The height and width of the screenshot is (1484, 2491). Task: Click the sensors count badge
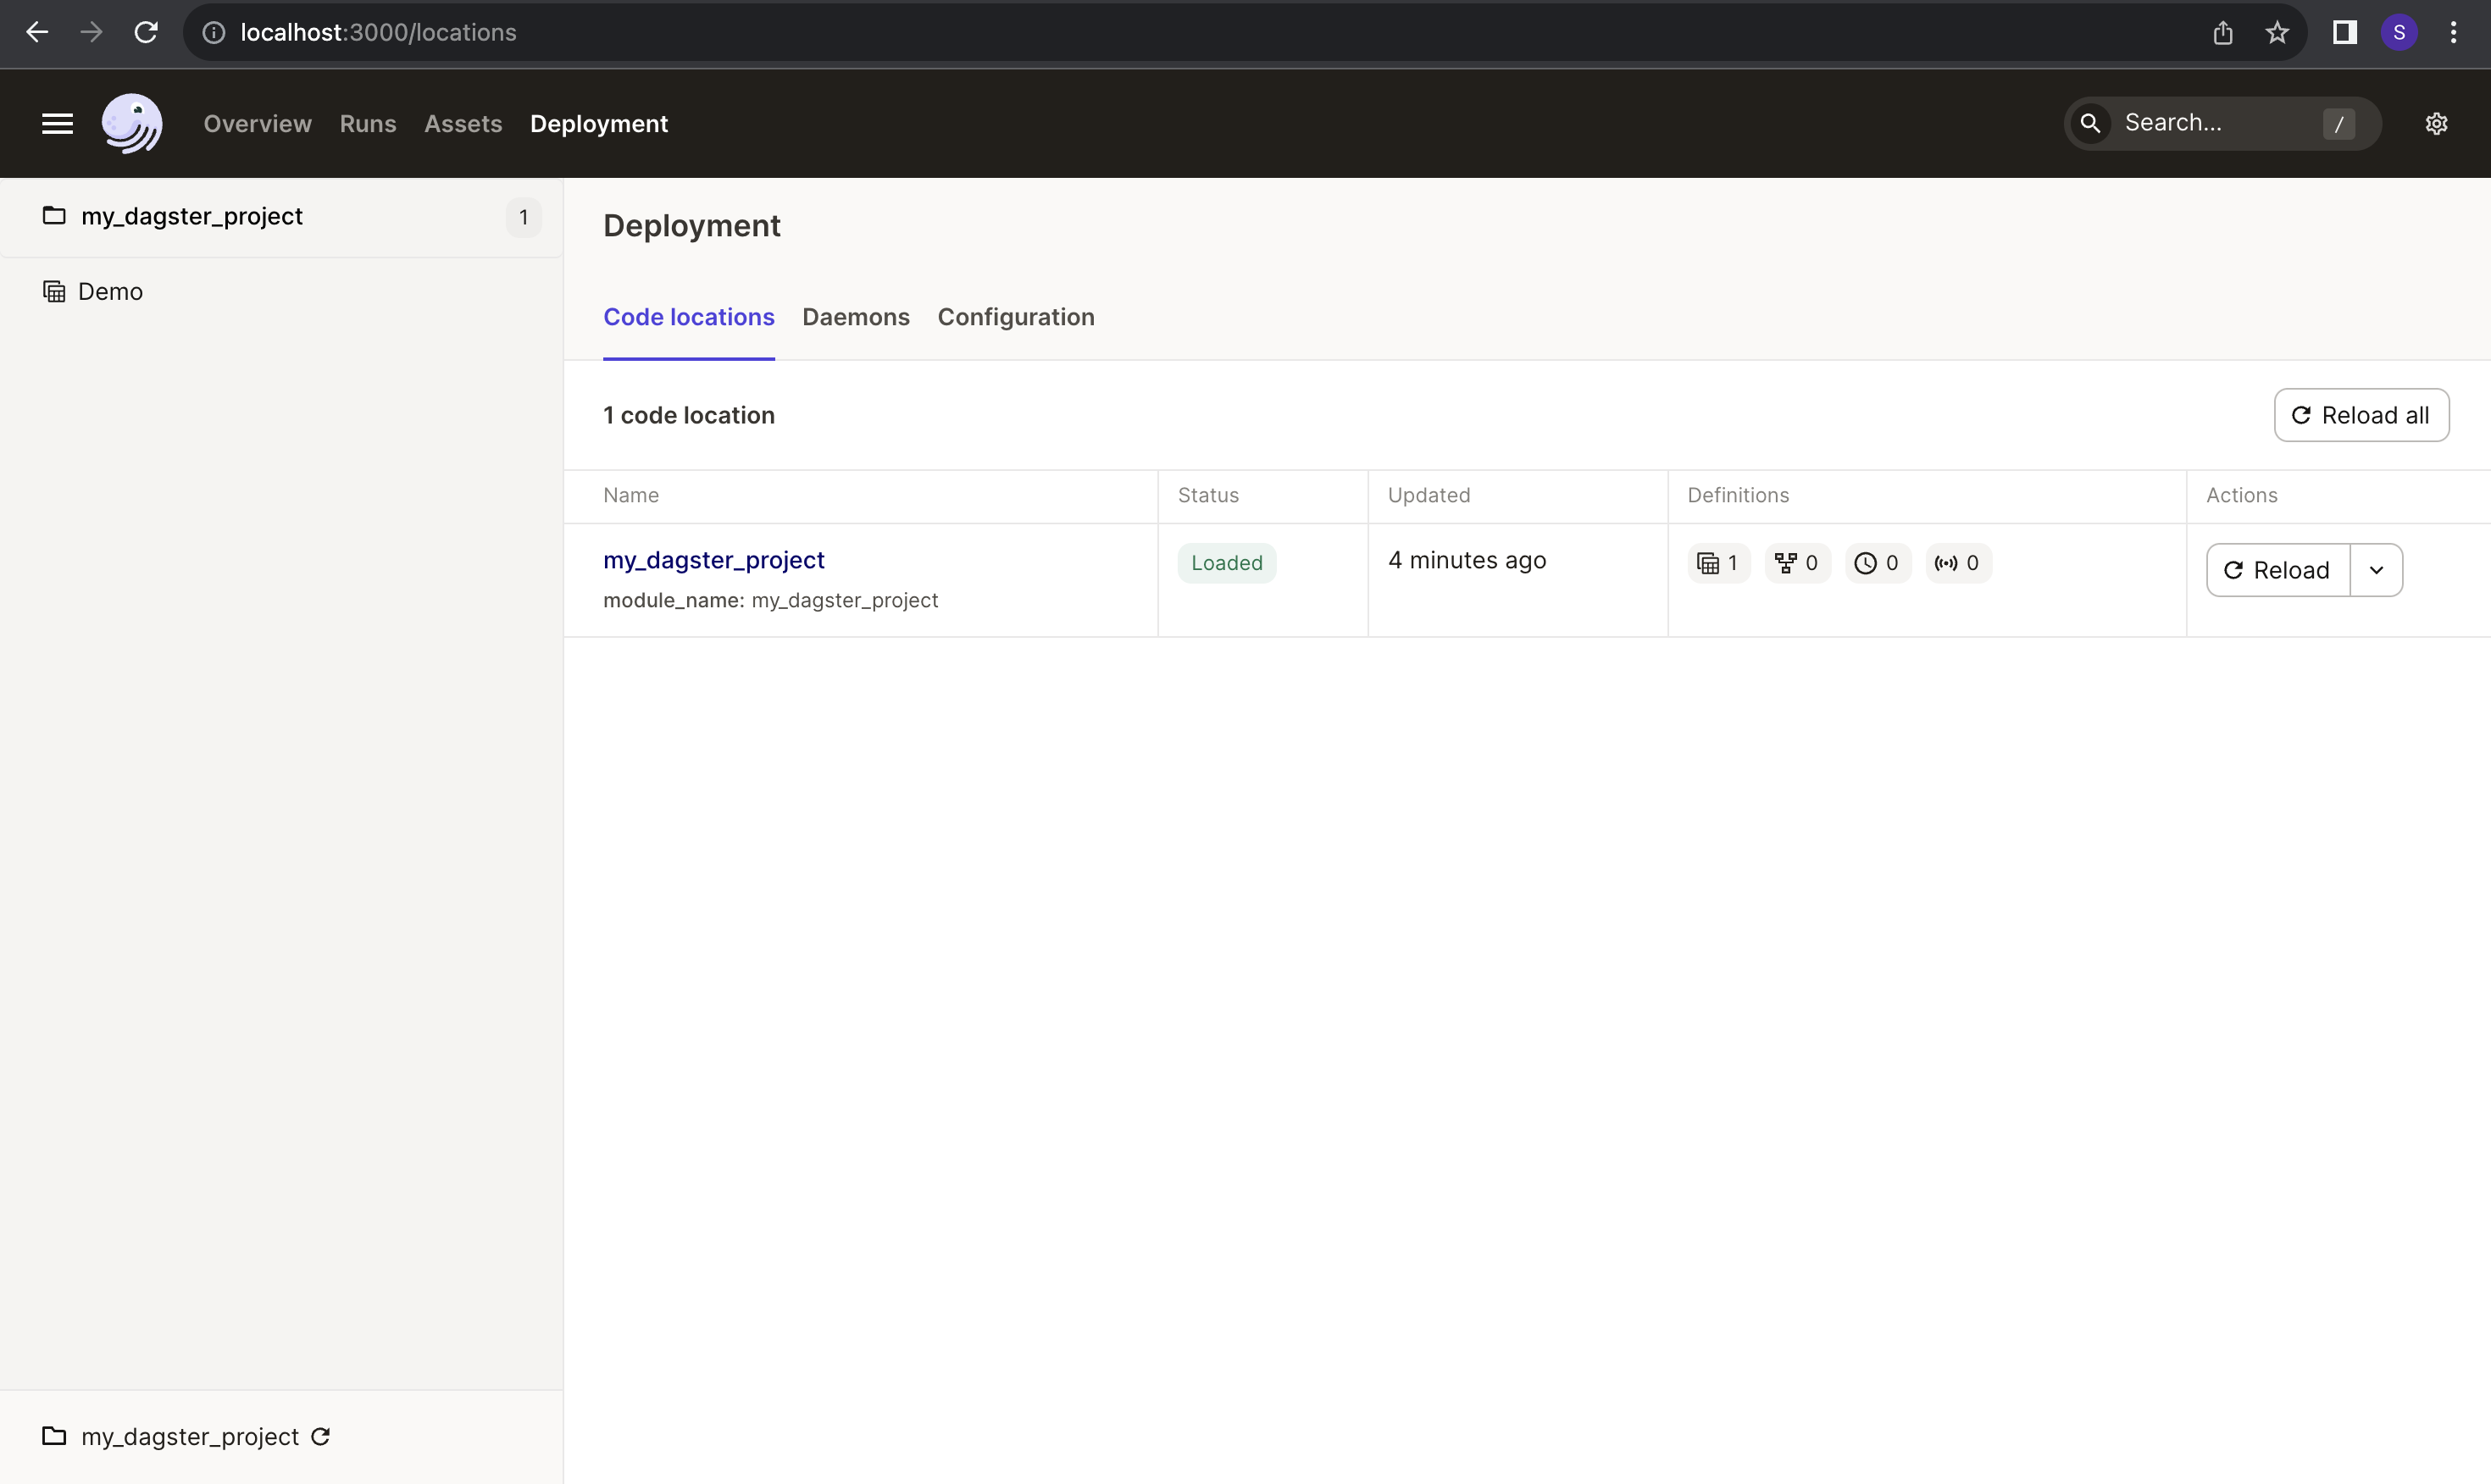(x=1957, y=563)
